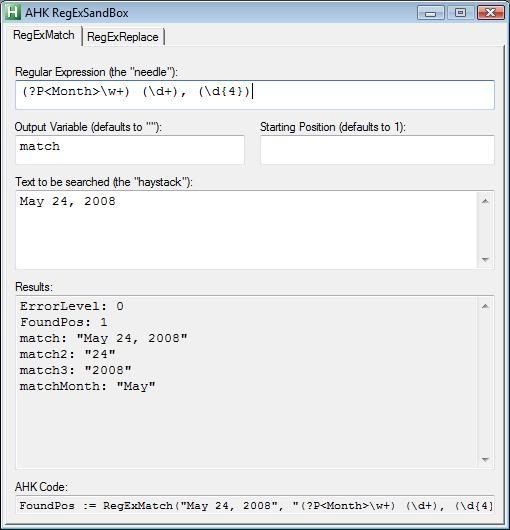Click the empty Starting Position field
510x530 pixels.
click(x=377, y=150)
